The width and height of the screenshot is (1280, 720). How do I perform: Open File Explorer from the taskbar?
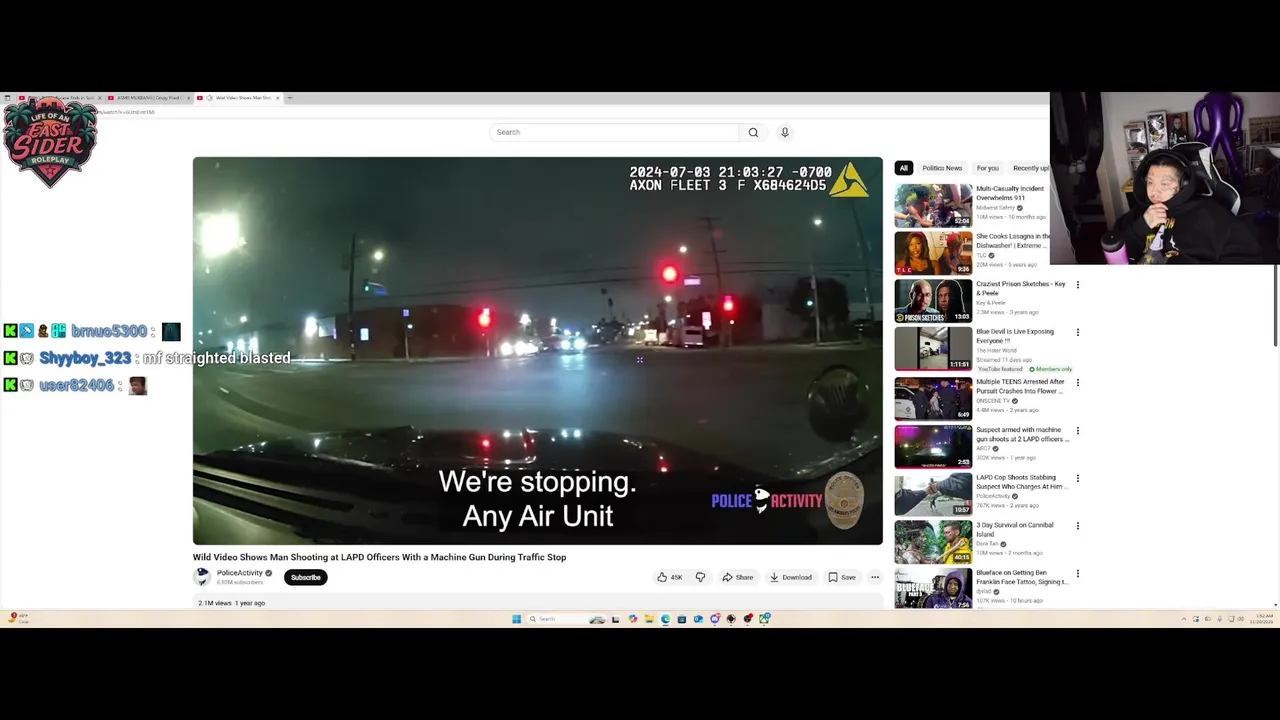click(649, 619)
